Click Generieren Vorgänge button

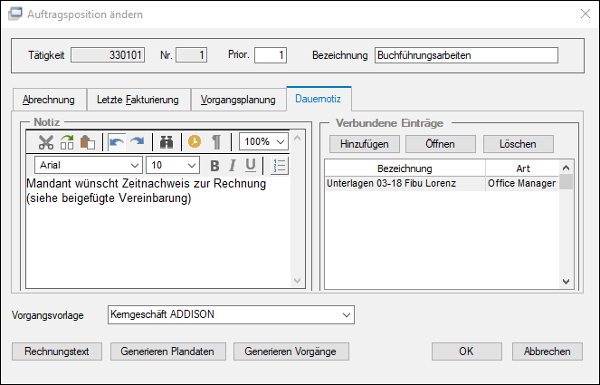pos(291,351)
